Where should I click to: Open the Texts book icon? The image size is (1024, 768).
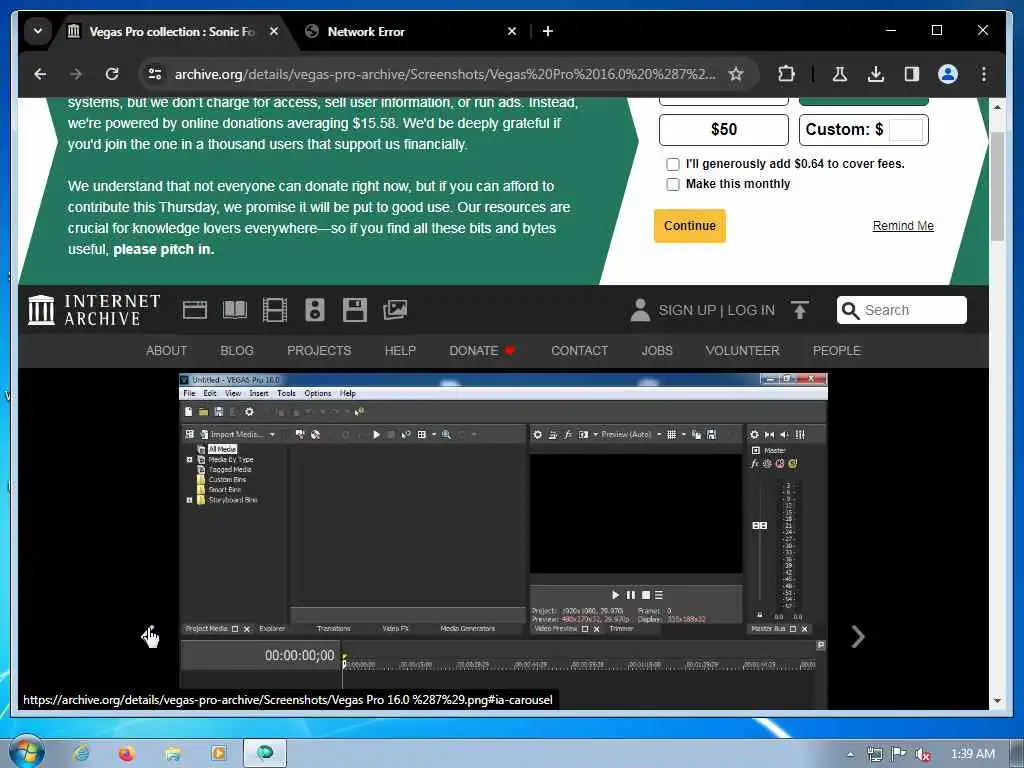pyautogui.click(x=235, y=310)
